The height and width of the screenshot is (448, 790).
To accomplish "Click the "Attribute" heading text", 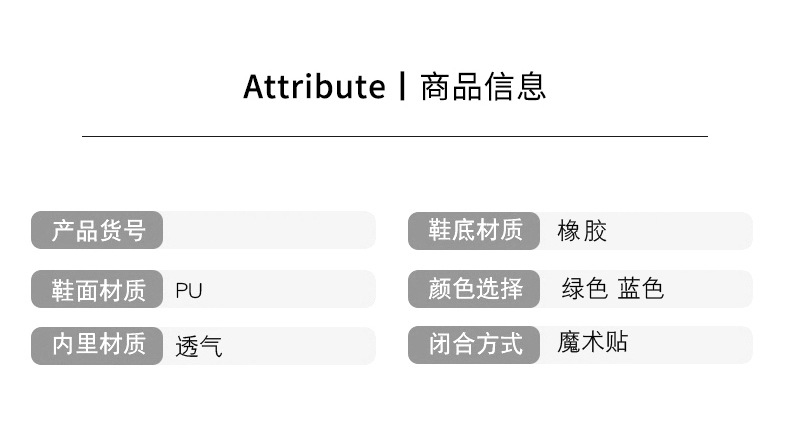I will (314, 87).
